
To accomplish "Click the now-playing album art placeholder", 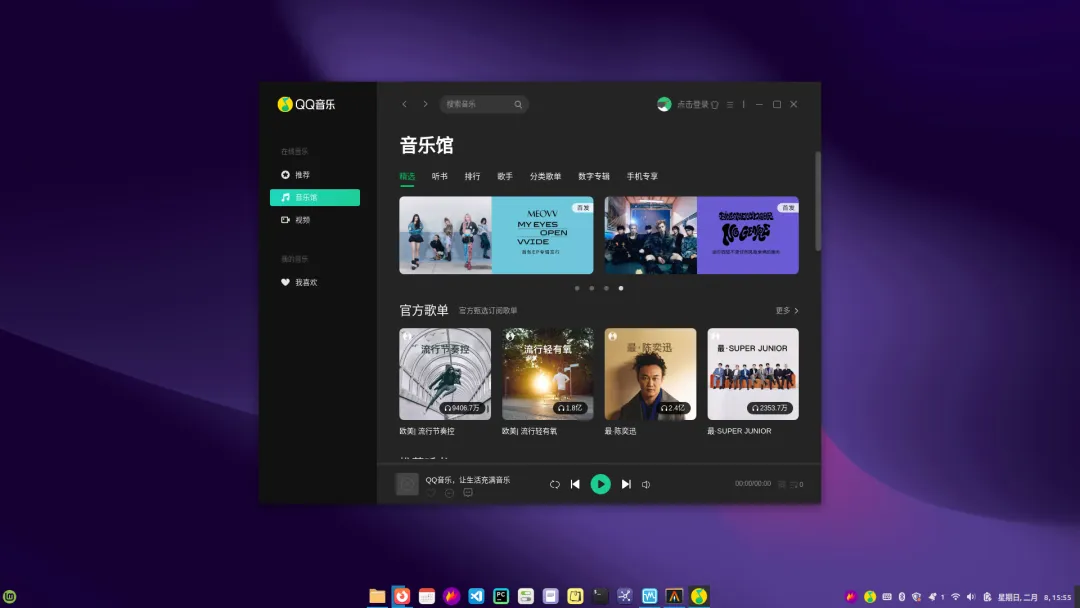I will (406, 484).
